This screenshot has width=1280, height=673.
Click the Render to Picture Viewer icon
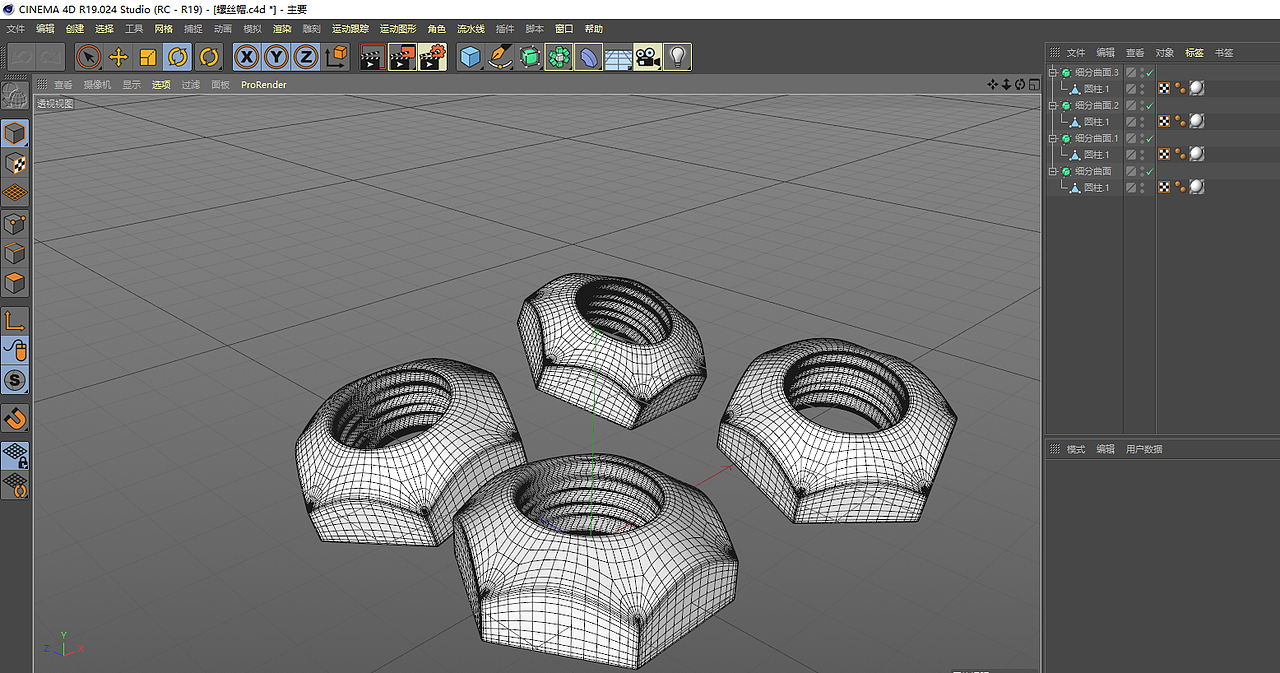402,57
